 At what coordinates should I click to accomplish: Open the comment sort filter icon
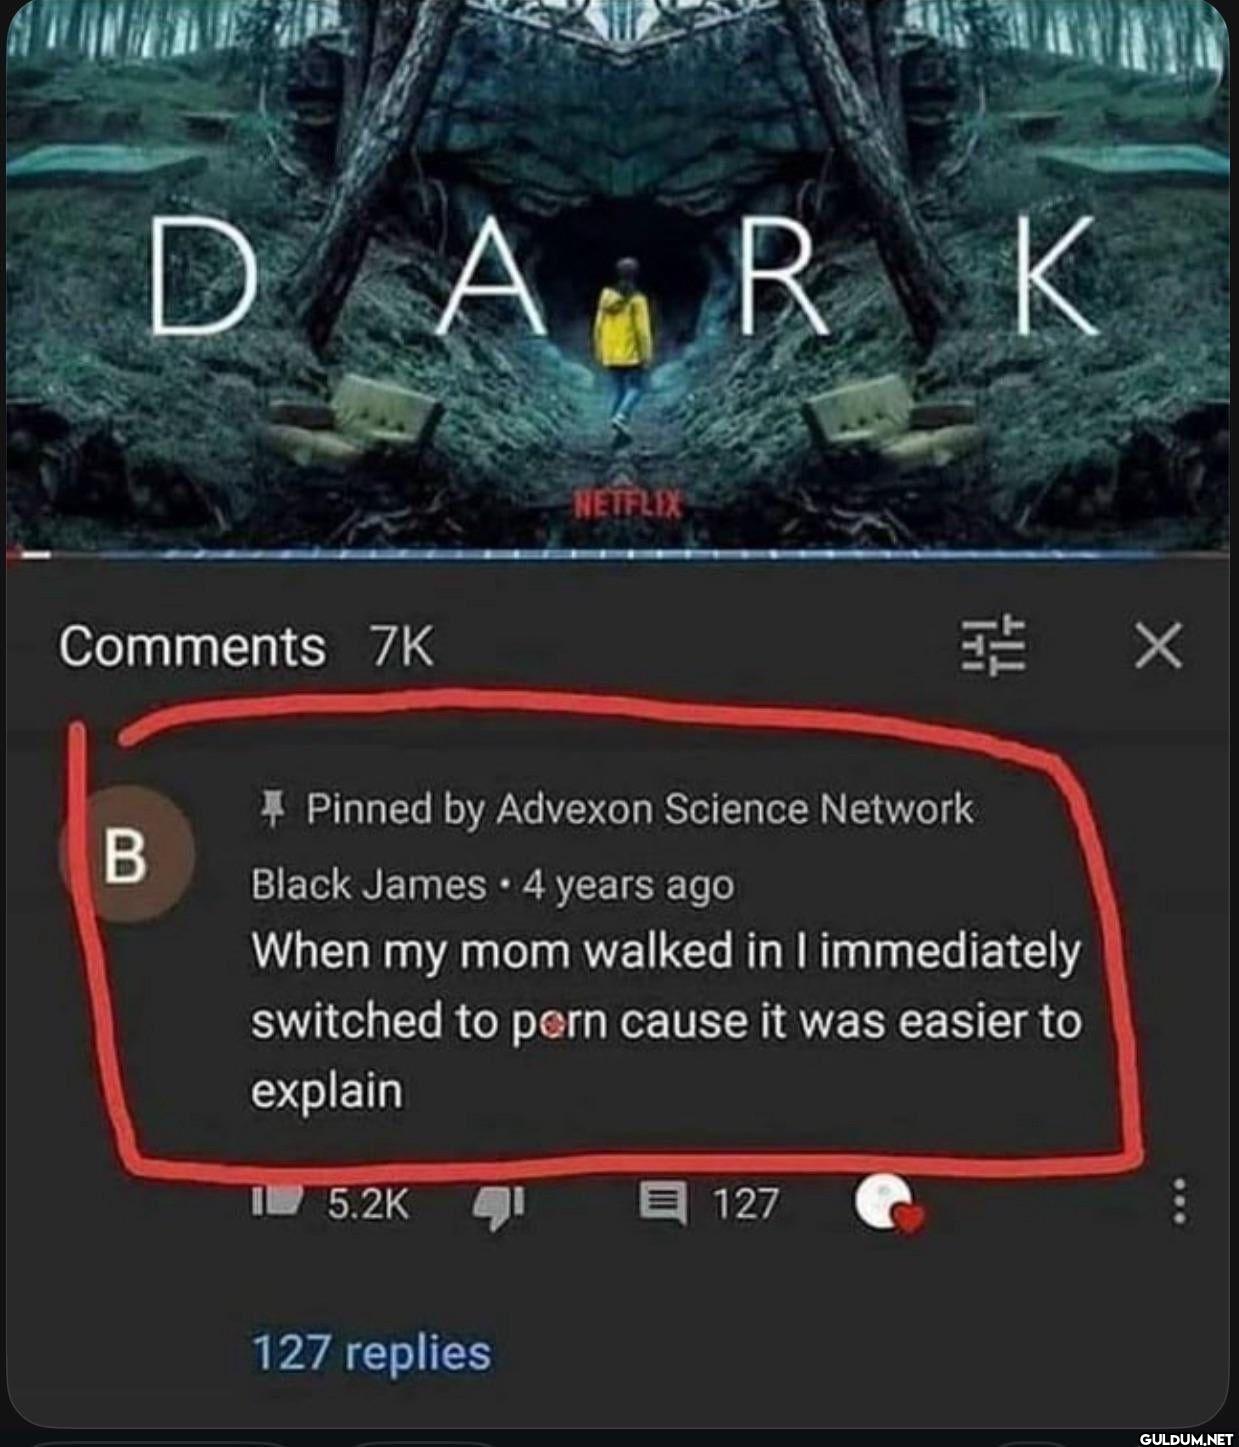993,645
